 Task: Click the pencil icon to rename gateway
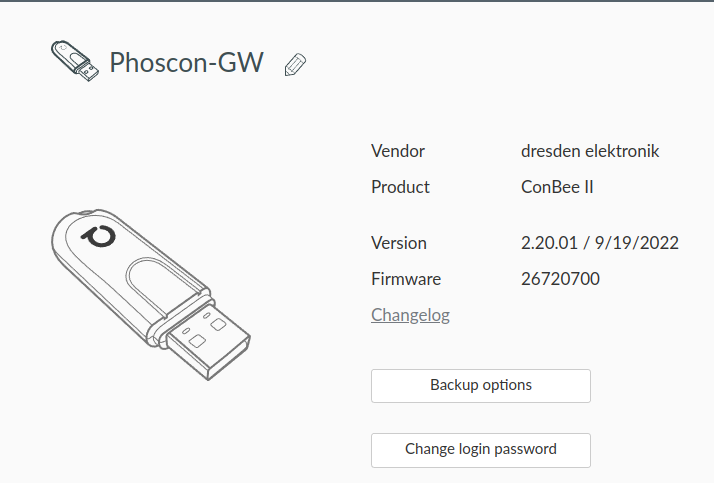(x=295, y=65)
